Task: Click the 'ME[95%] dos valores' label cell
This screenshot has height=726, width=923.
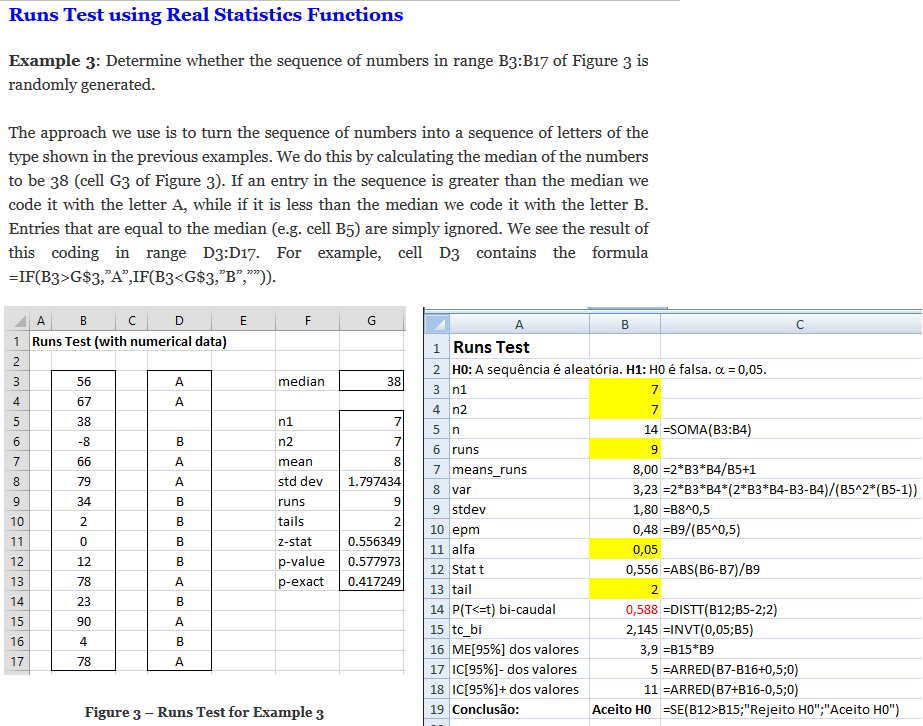Action: coord(519,650)
